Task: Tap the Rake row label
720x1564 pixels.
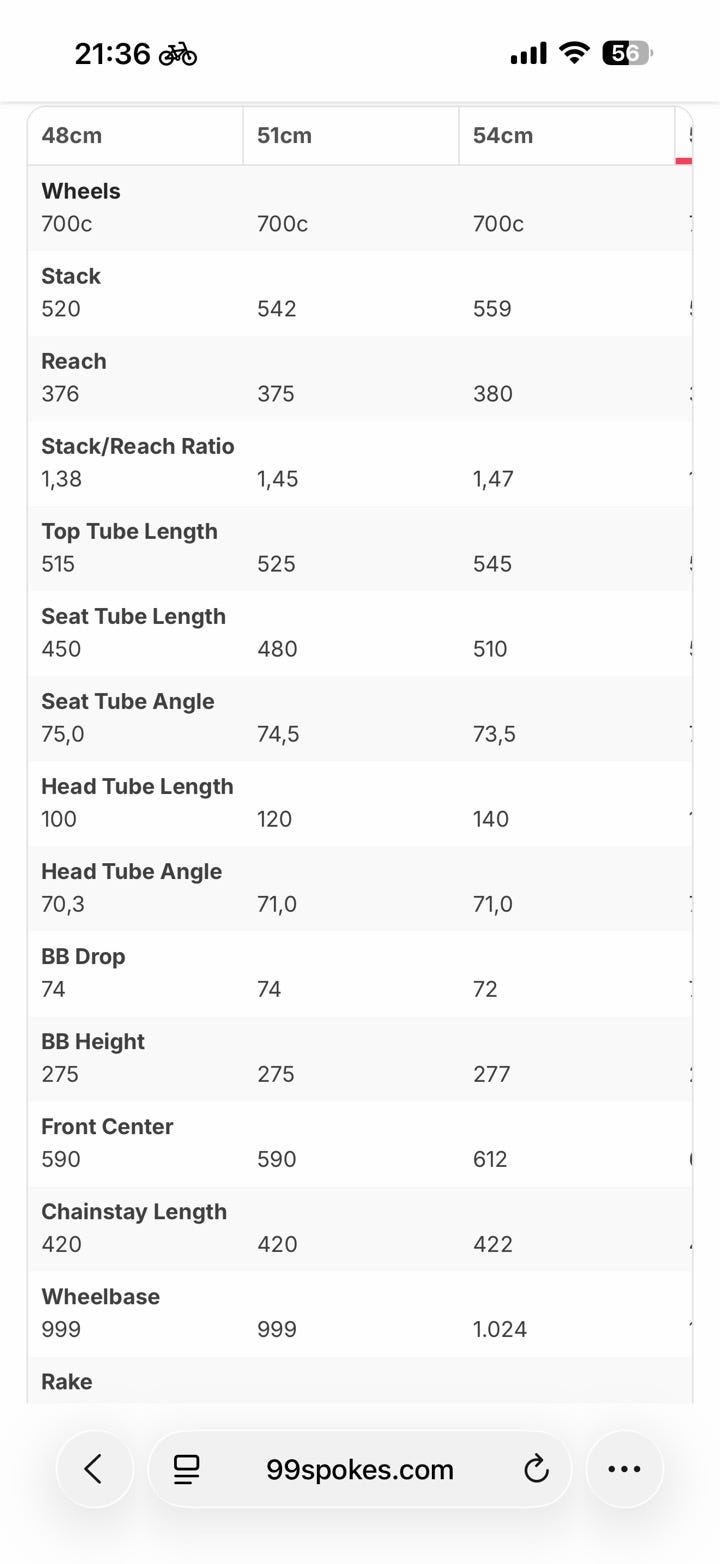Action: 67,1381
